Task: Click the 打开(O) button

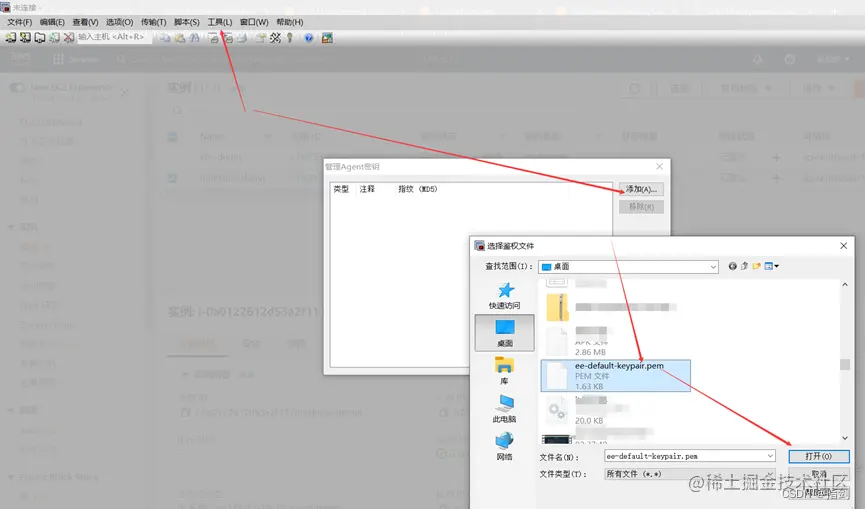Action: pos(819,456)
